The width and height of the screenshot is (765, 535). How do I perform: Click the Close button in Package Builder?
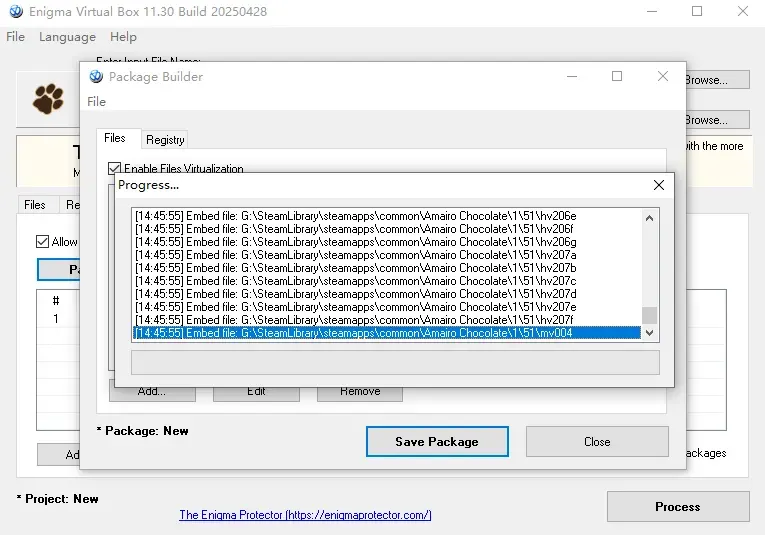click(597, 442)
